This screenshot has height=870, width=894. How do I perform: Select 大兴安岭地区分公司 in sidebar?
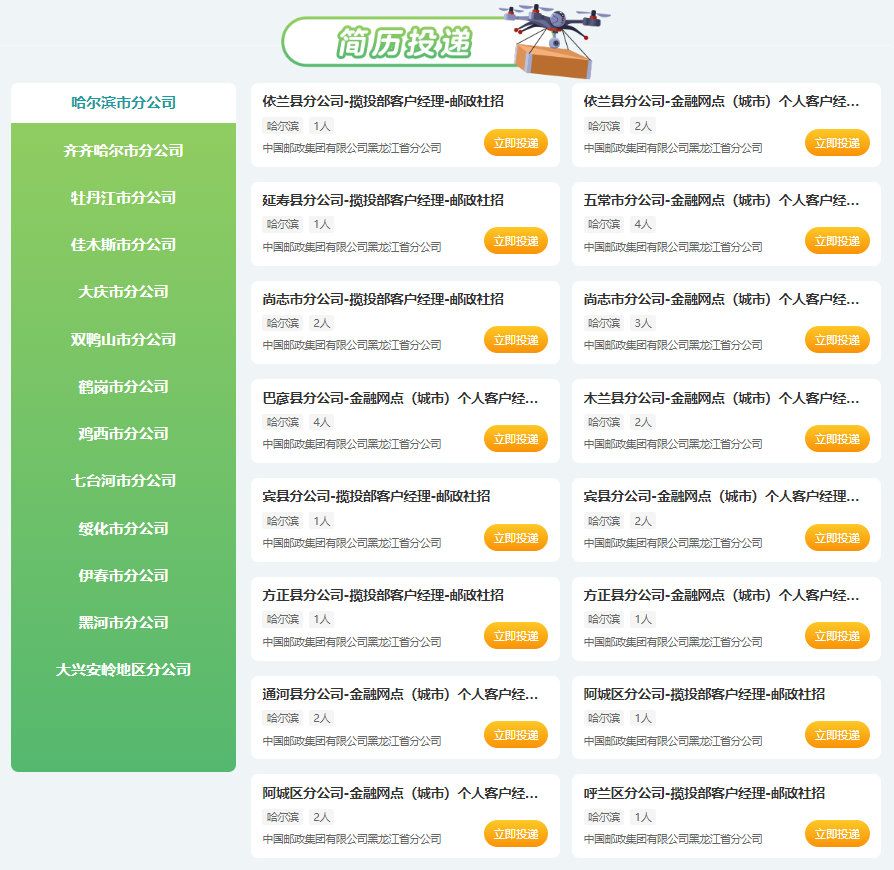(x=123, y=669)
